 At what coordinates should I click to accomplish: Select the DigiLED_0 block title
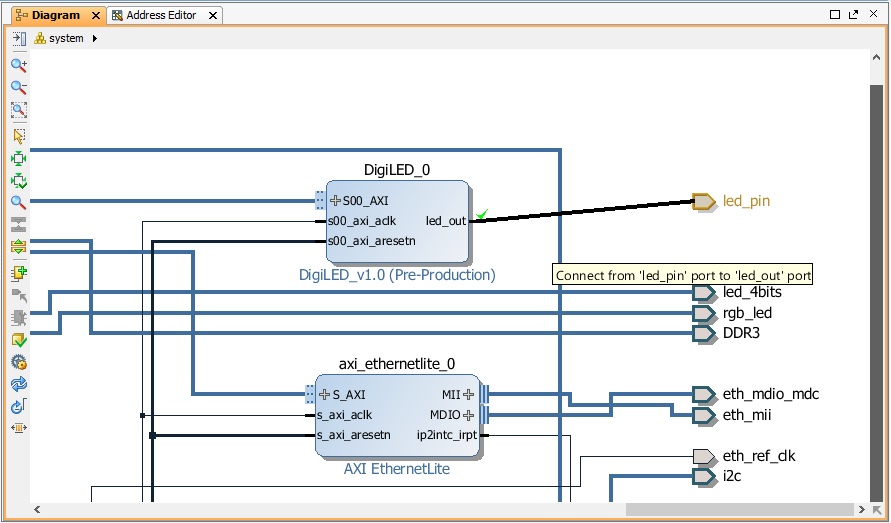pos(397,170)
